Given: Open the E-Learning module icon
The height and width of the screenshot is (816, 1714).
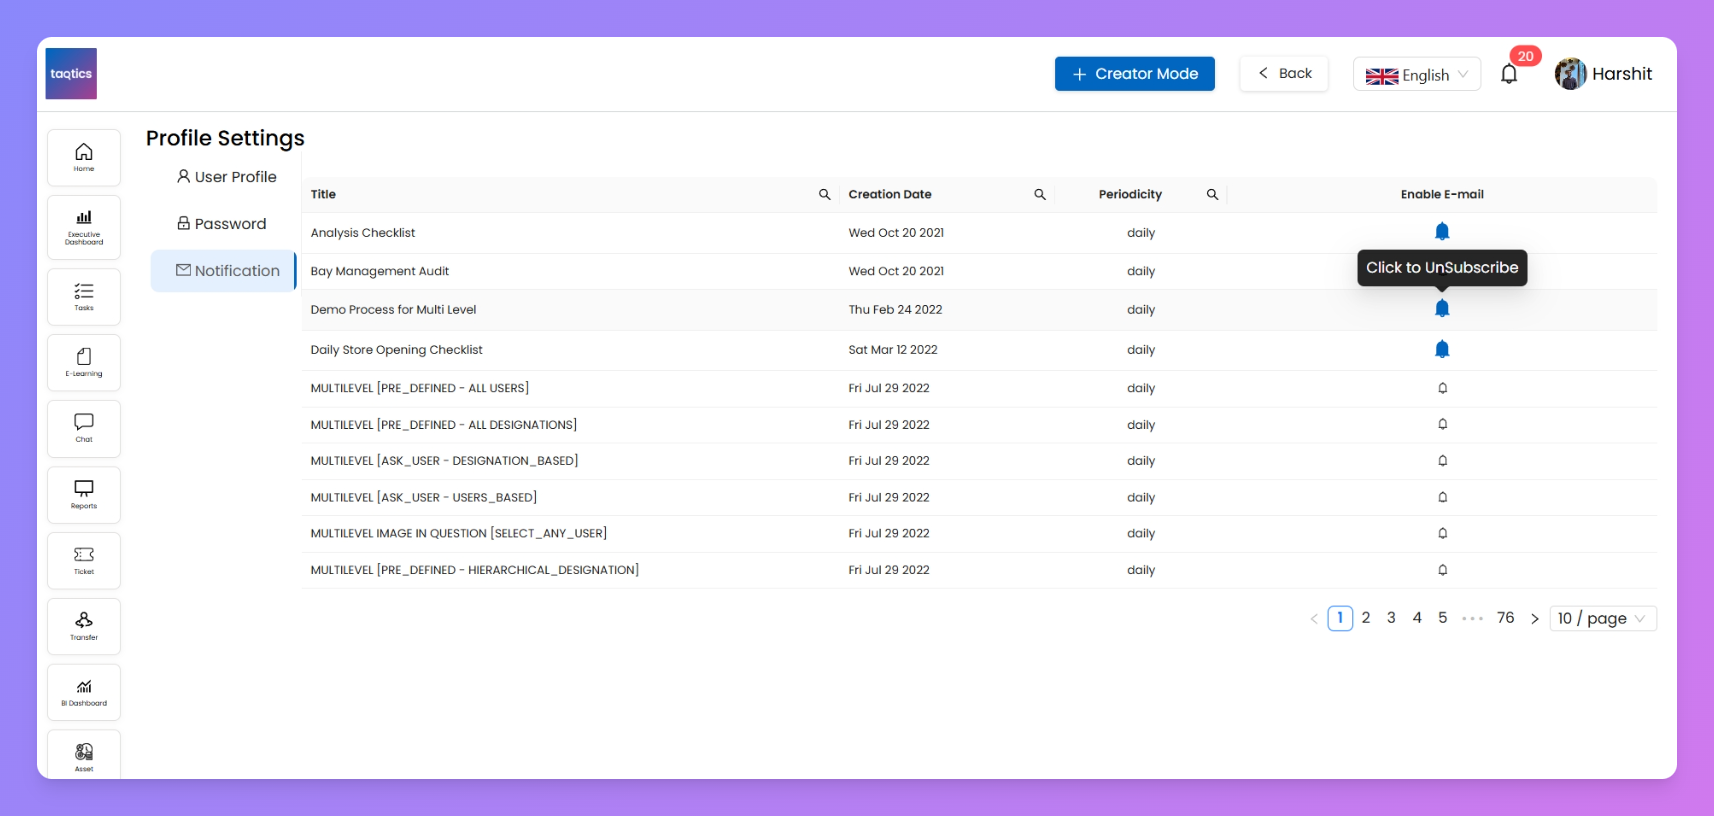Looking at the screenshot, I should tap(84, 362).
